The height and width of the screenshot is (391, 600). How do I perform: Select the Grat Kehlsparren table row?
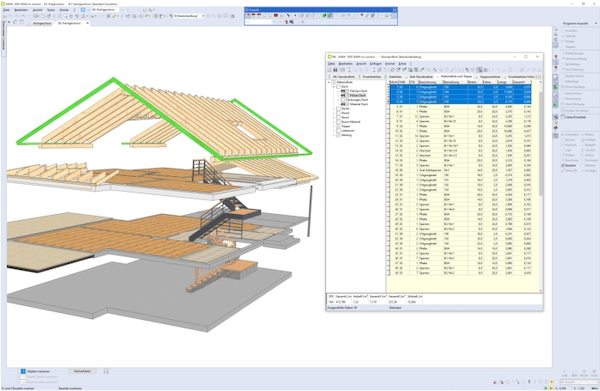(x=460, y=170)
